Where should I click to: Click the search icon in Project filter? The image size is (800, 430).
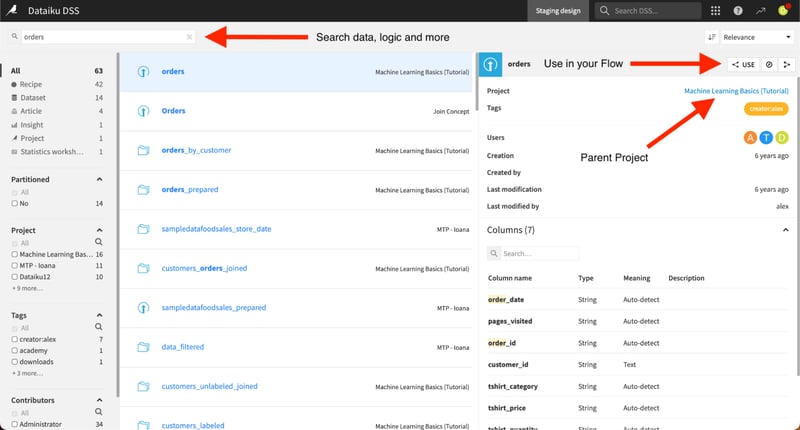[x=98, y=242]
